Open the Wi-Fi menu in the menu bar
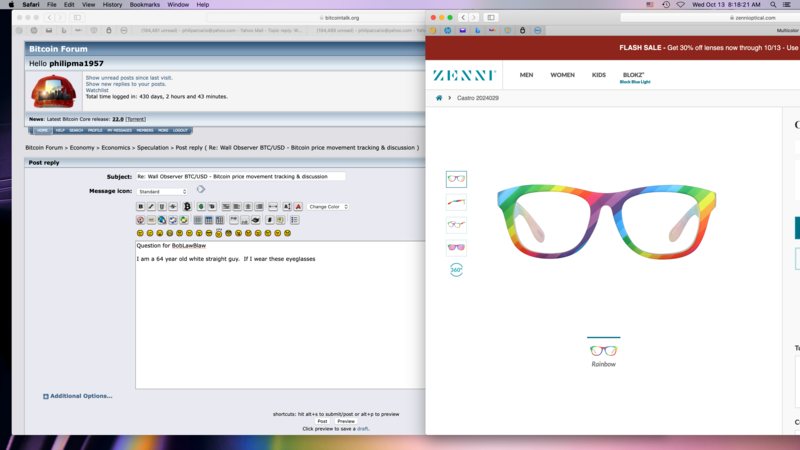800x450 pixels. coord(681,5)
